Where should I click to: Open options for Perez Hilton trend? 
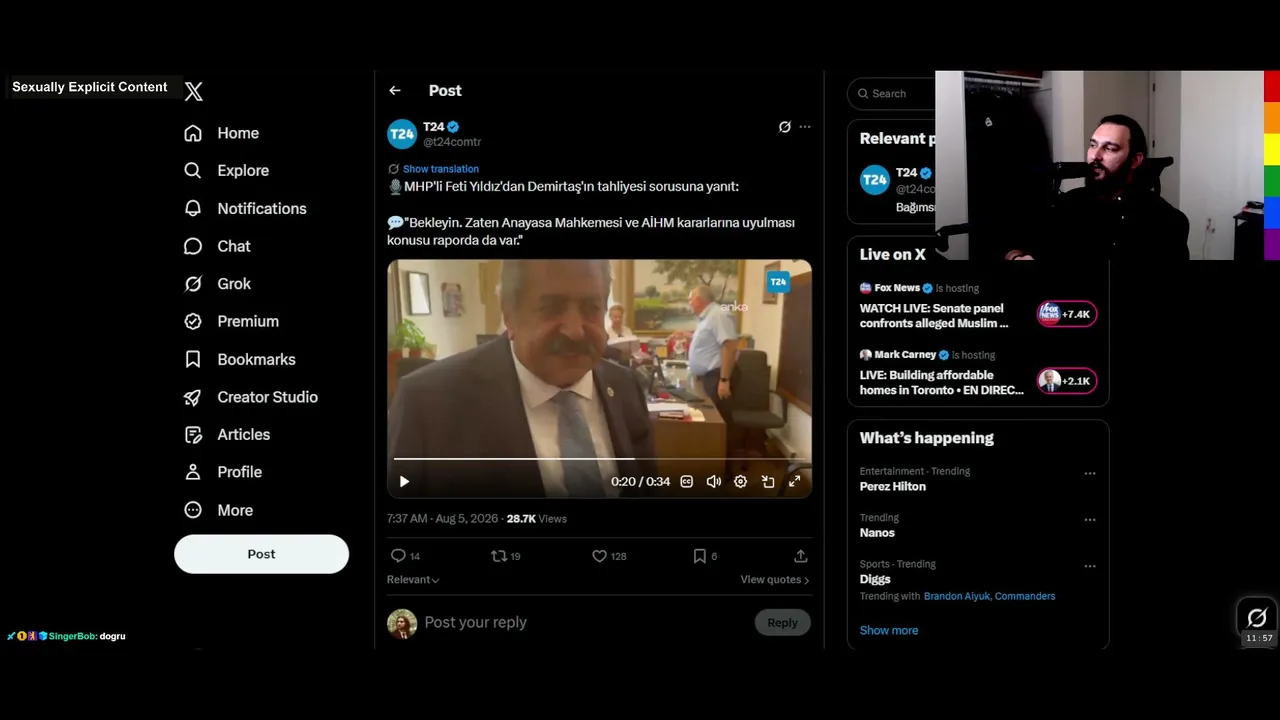(x=1090, y=473)
